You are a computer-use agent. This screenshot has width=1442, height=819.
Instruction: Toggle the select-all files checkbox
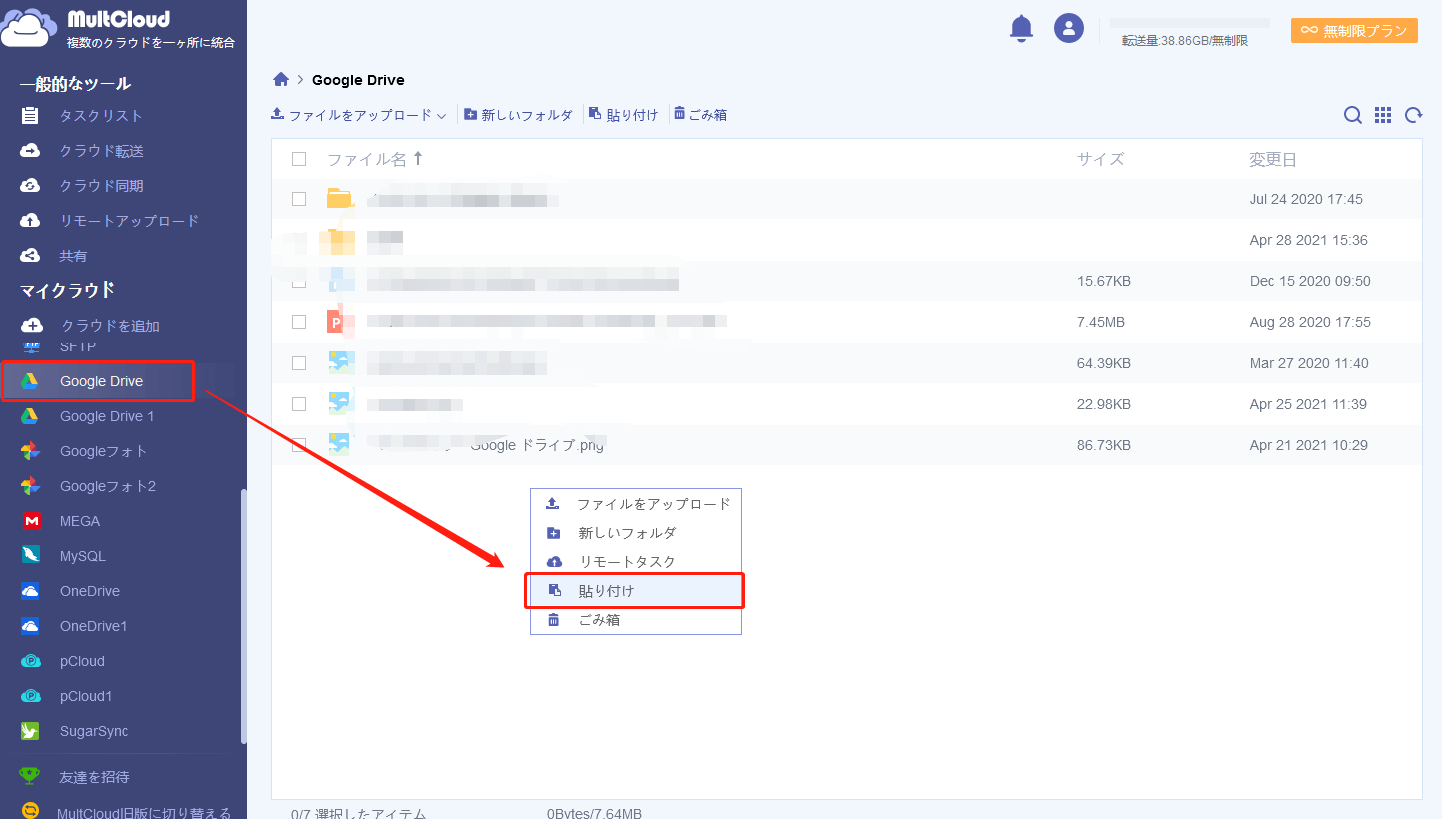(299, 159)
